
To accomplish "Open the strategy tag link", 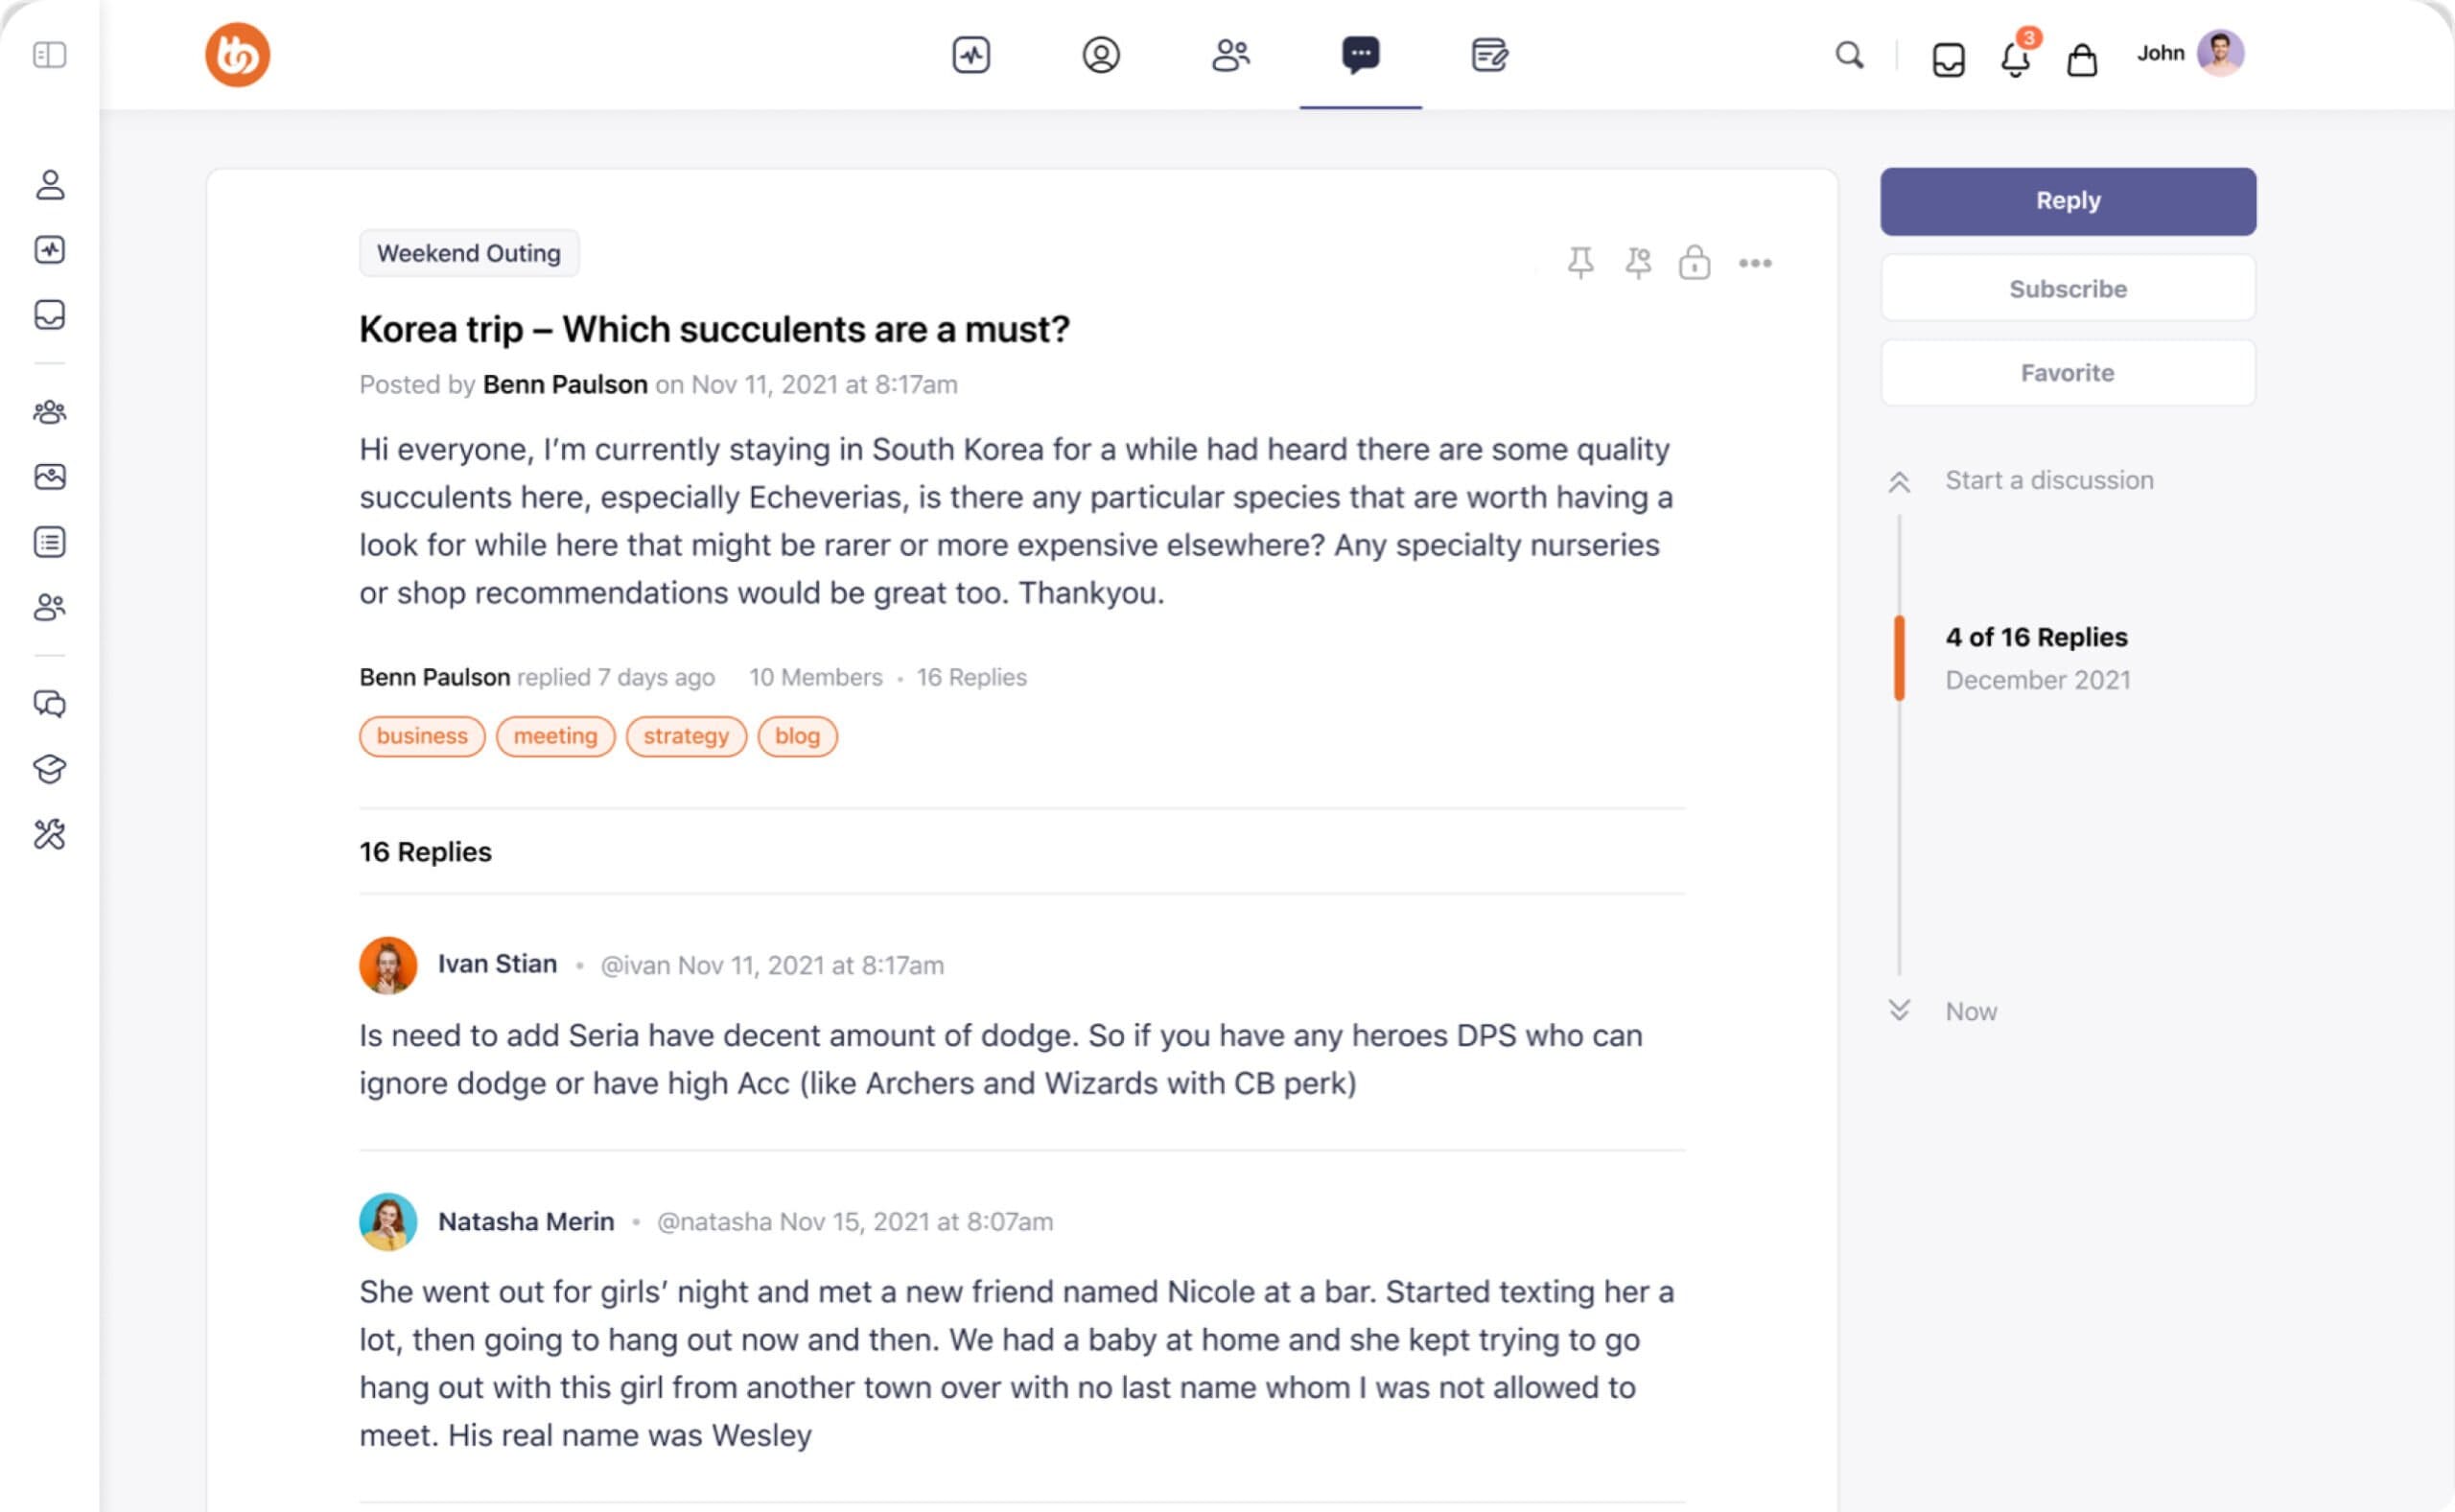I will tap(685, 736).
